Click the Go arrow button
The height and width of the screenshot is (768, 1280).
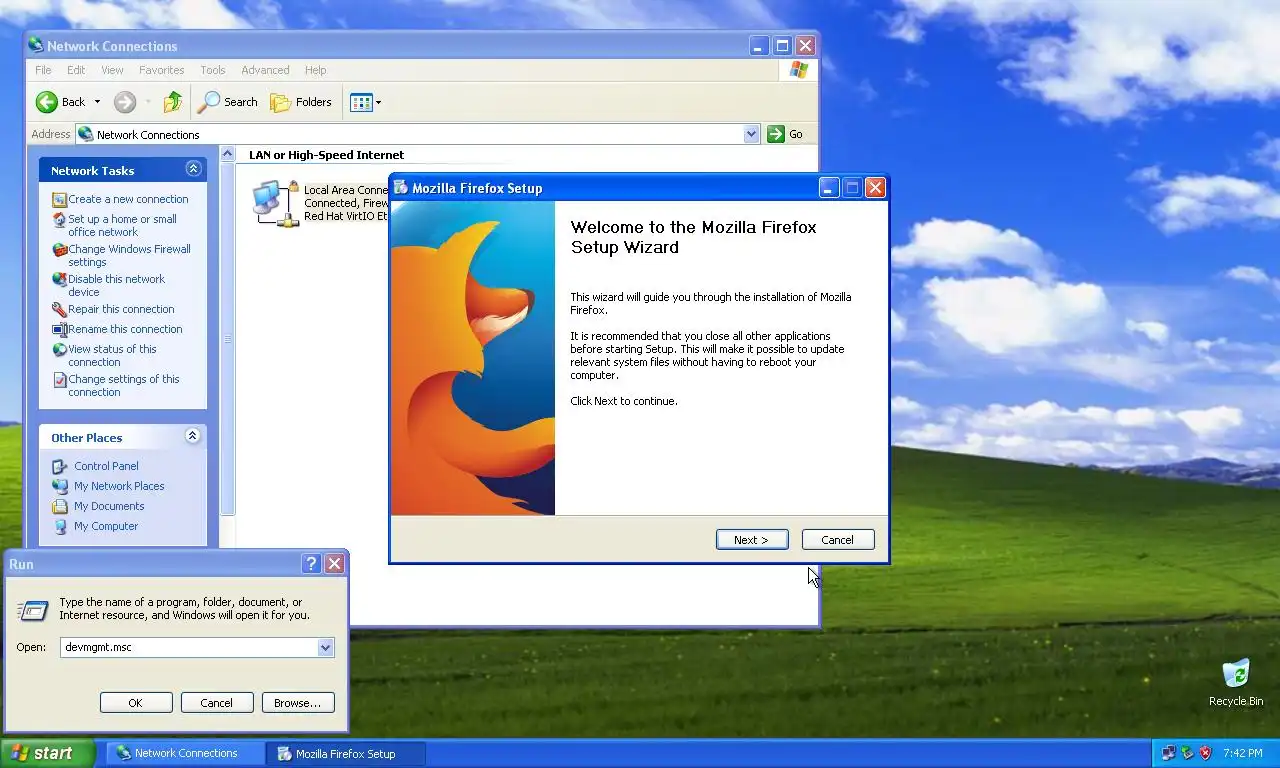coord(776,134)
